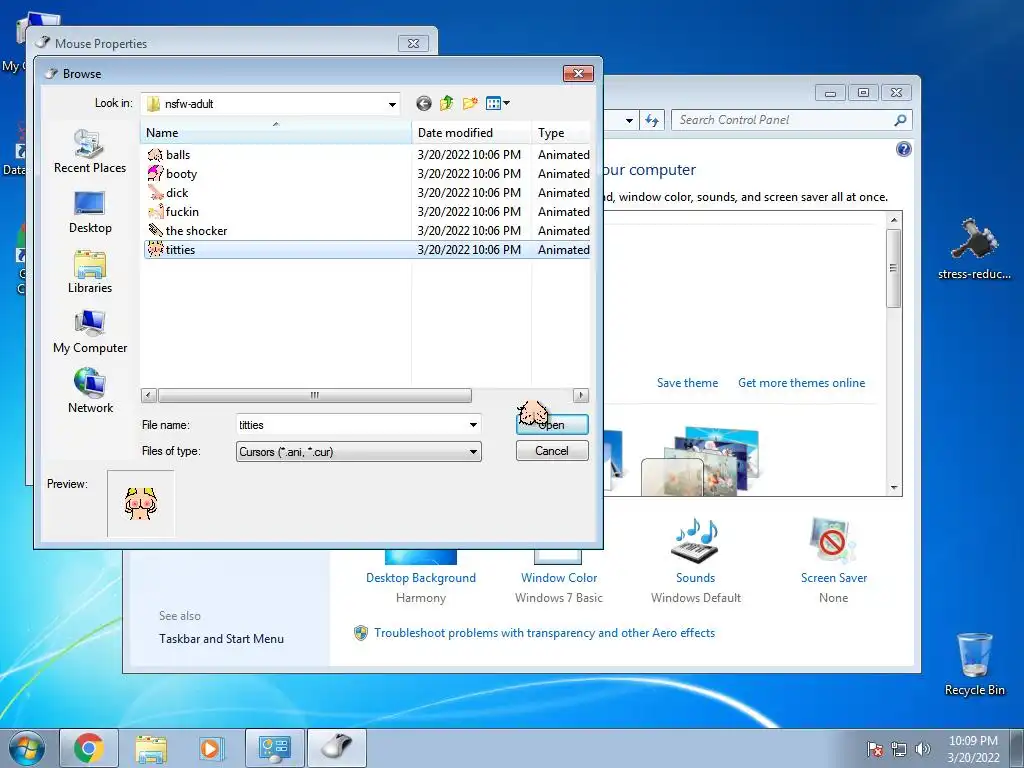The height and width of the screenshot is (768, 1024).
Task: Select the booty cursor file
Action: [367, 174]
